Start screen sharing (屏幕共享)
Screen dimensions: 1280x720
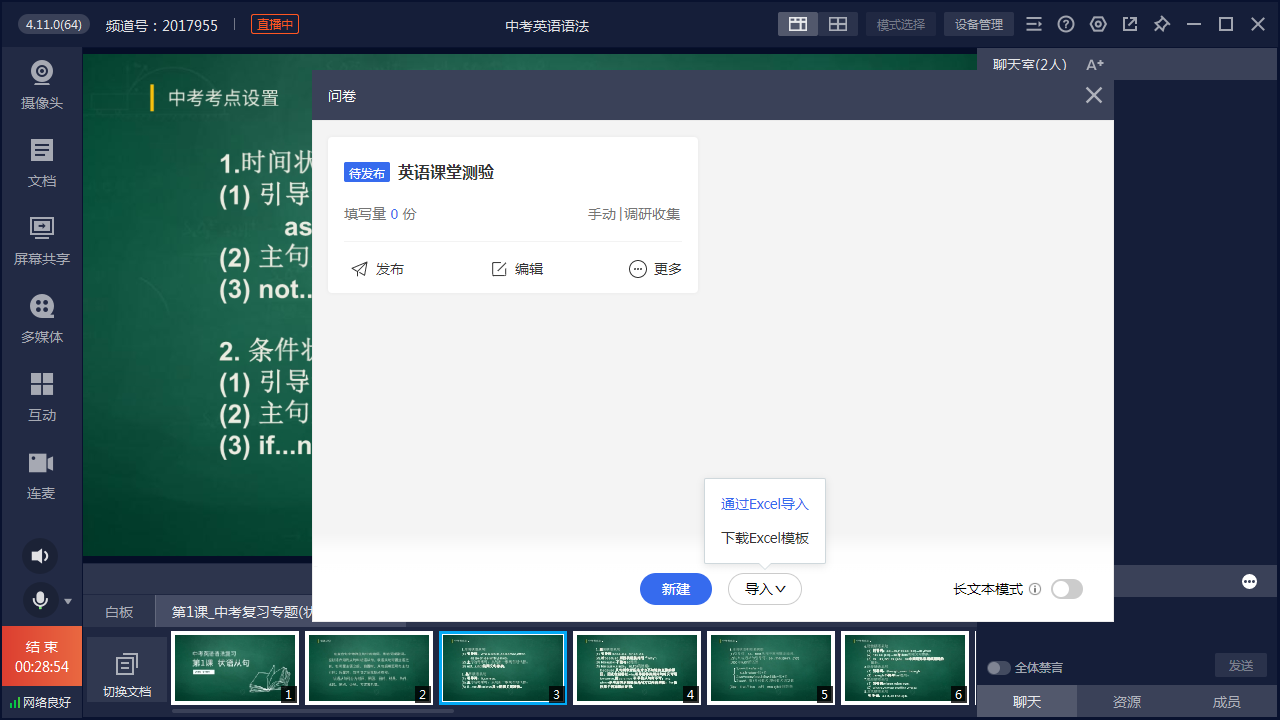[x=41, y=241]
